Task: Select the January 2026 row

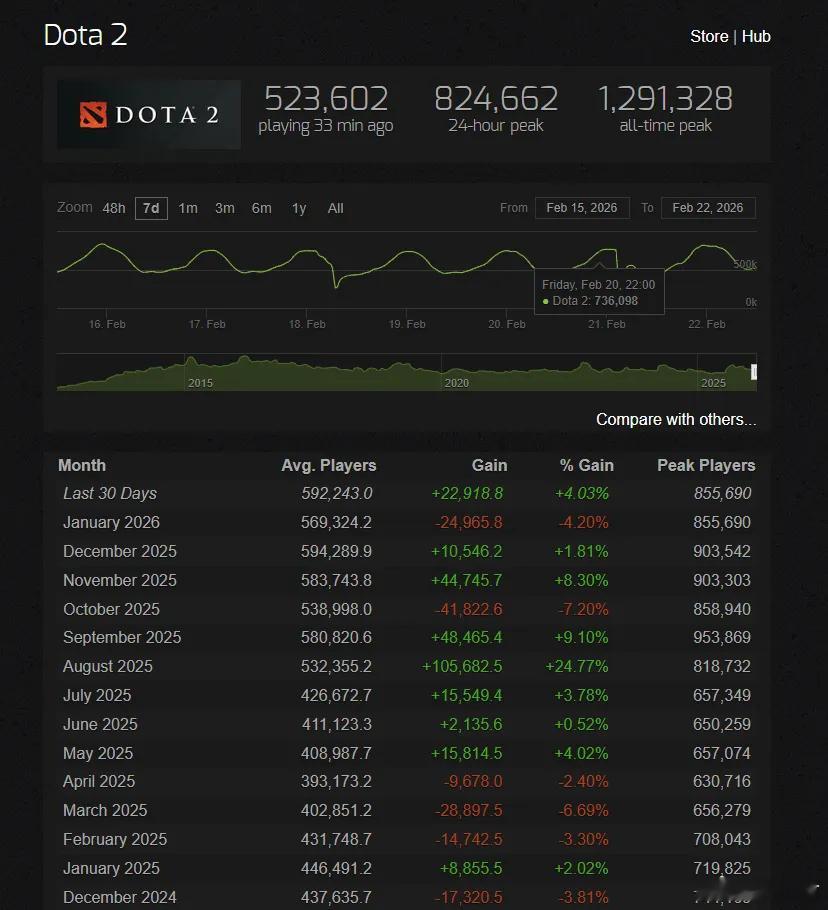Action: point(111,522)
